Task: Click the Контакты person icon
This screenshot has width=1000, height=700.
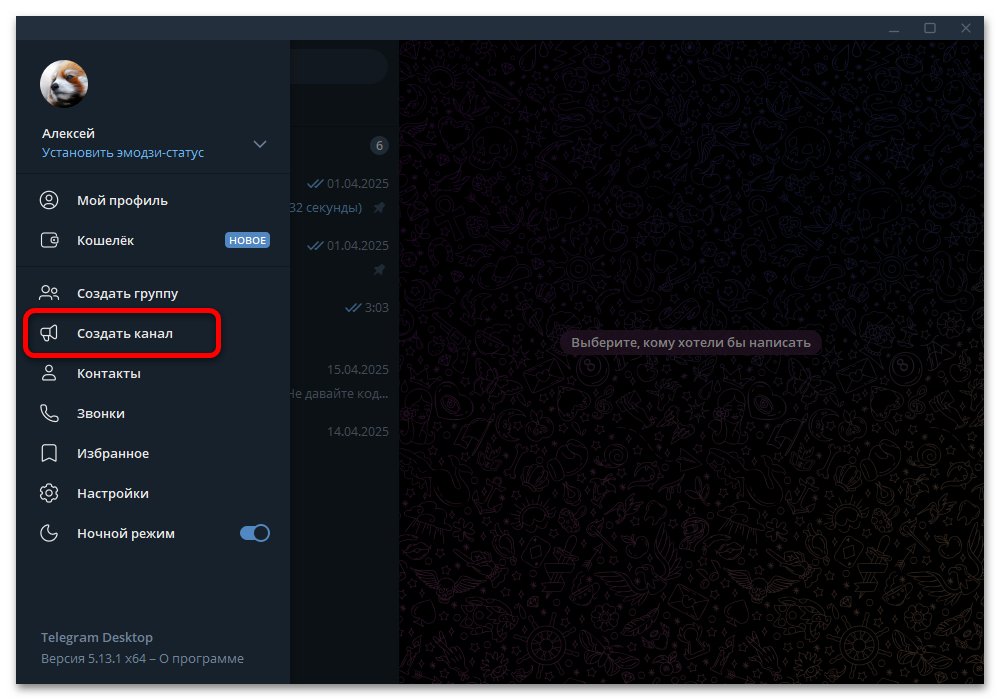Action: (x=49, y=374)
